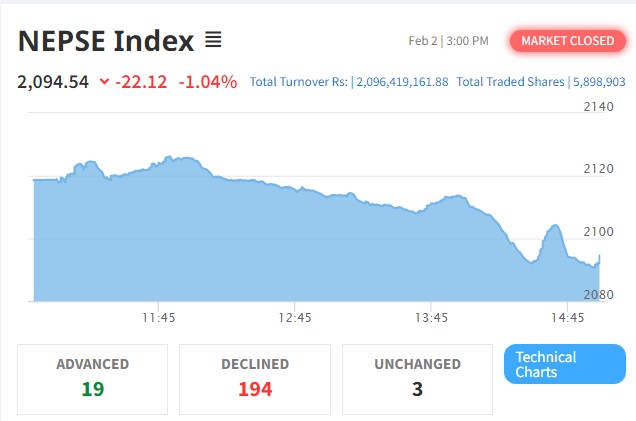
Task: Click the red down-arrow change indicator
Action: (x=104, y=82)
